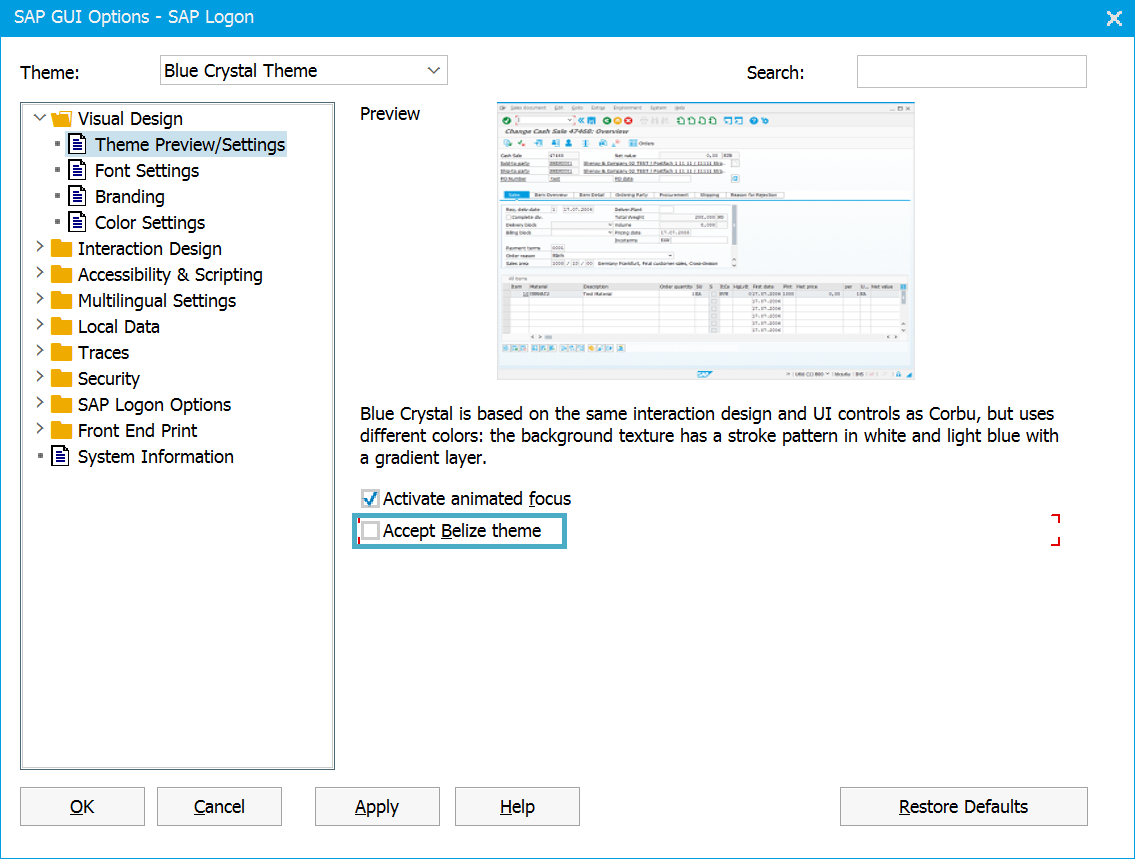Expand Accessibility & Scripting node
1135x859 pixels.
click(x=40, y=273)
